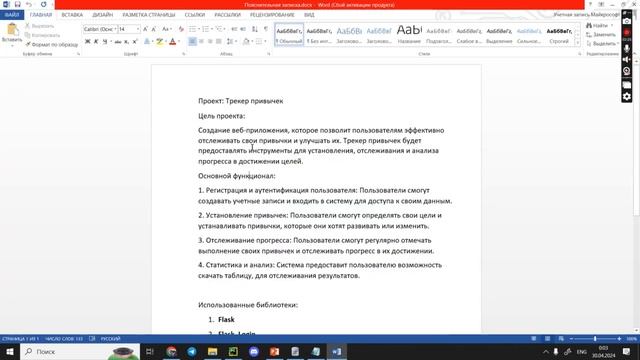The width and height of the screenshot is (640, 360).
Task: Apply subscript formatting
Action: tap(127, 42)
